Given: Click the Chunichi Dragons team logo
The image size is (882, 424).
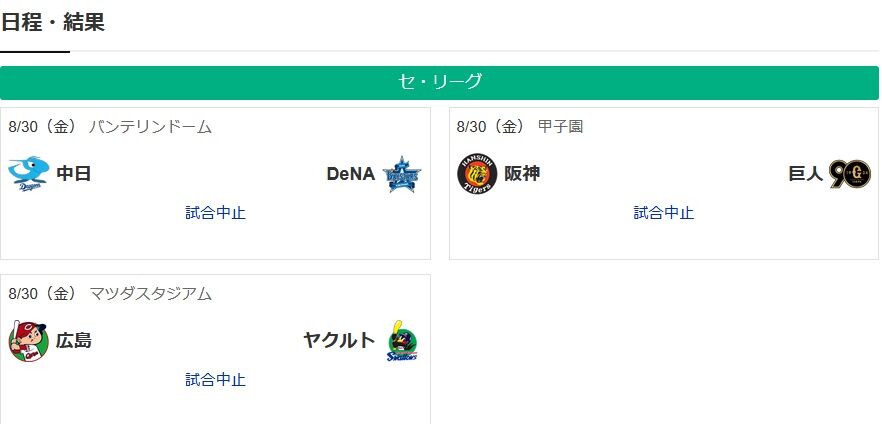Looking at the screenshot, I should [x=29, y=174].
